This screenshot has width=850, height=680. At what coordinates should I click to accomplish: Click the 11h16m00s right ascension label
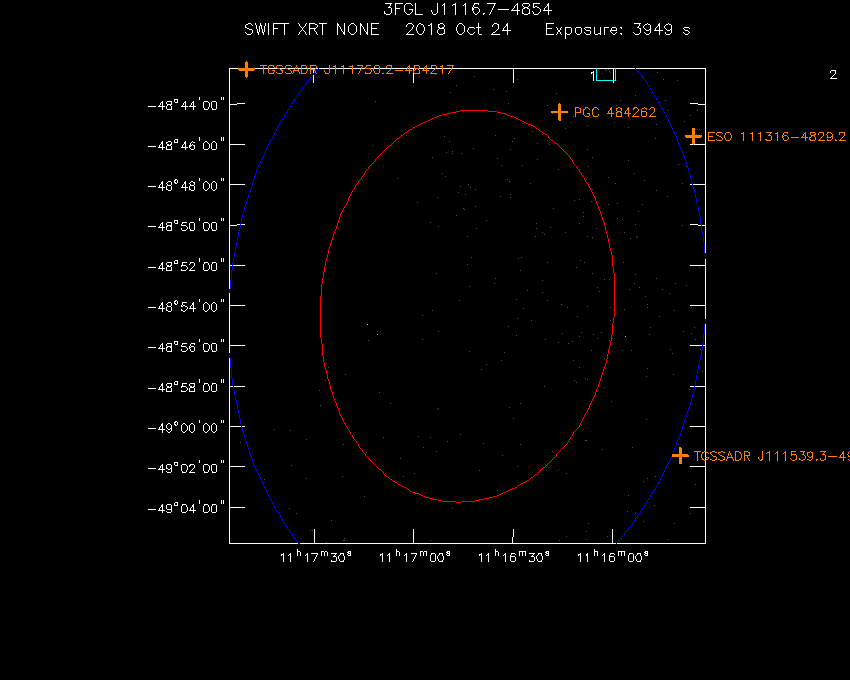pyautogui.click(x=613, y=557)
